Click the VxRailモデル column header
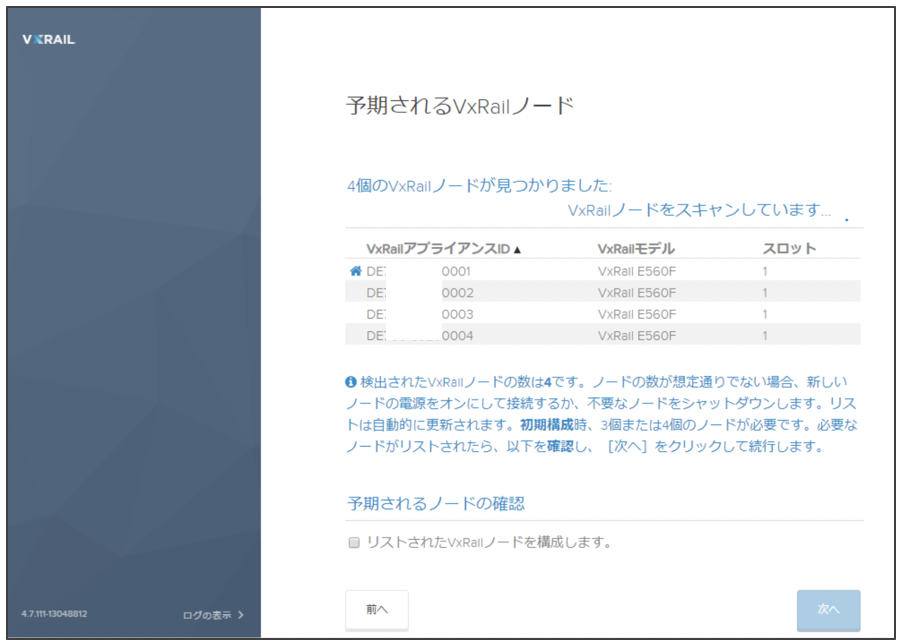The image size is (900, 644). point(636,249)
